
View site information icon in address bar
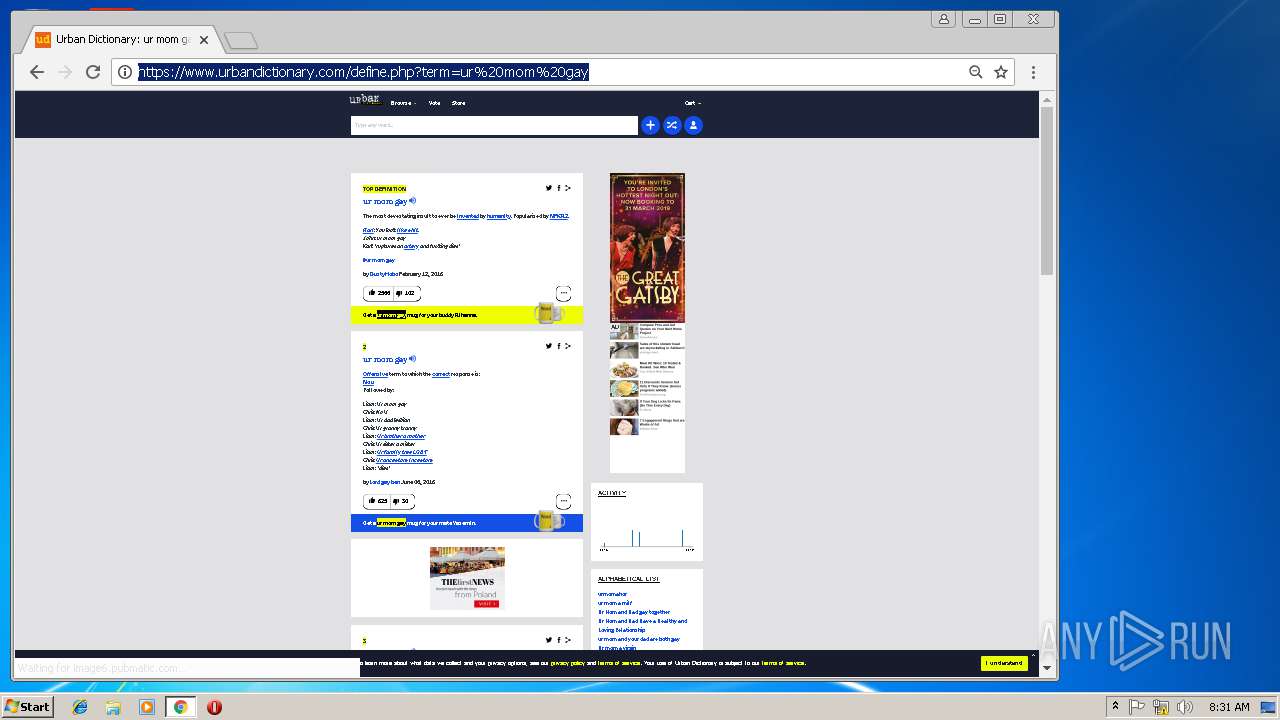(x=125, y=72)
